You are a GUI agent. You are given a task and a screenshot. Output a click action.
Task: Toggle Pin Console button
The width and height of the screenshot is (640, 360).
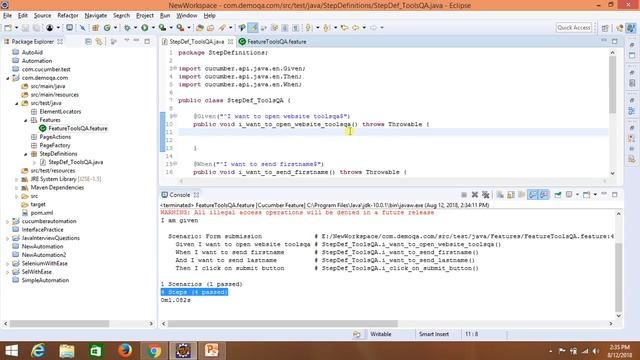[558, 195]
